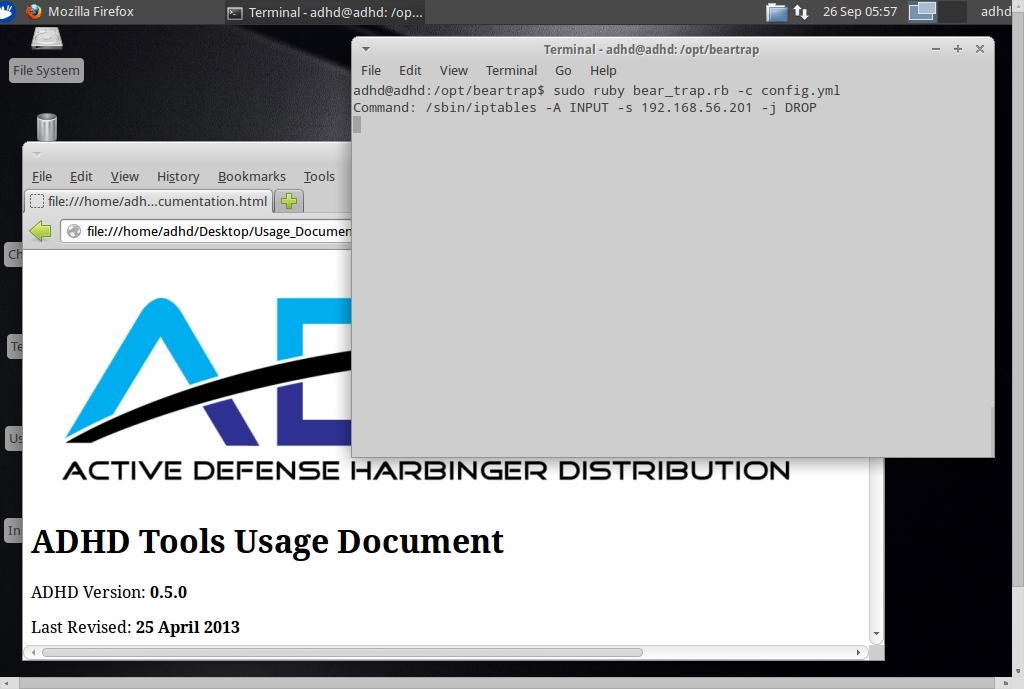Open a new tab with green plus
1024x689 pixels.
pos(289,201)
